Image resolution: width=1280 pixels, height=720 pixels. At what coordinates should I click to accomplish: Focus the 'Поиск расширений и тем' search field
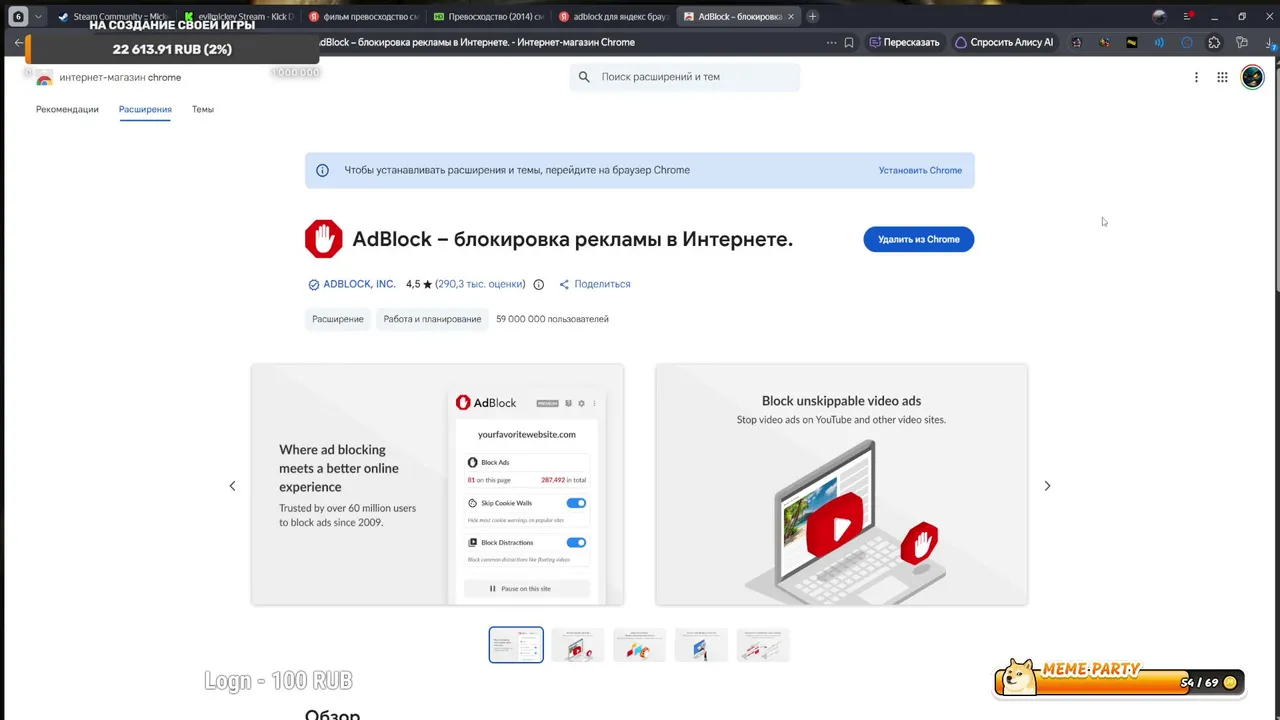point(685,77)
